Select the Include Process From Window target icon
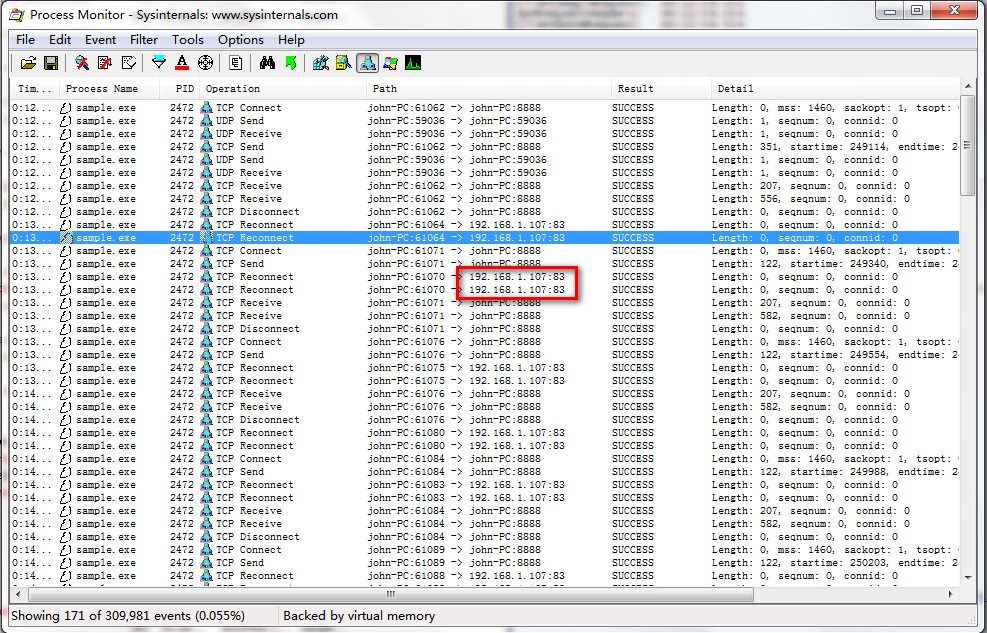This screenshot has height=633, width=987. point(205,63)
